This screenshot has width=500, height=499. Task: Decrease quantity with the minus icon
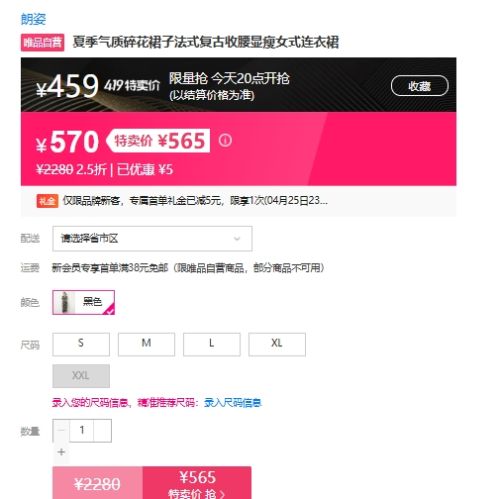pyautogui.click(x=61, y=431)
